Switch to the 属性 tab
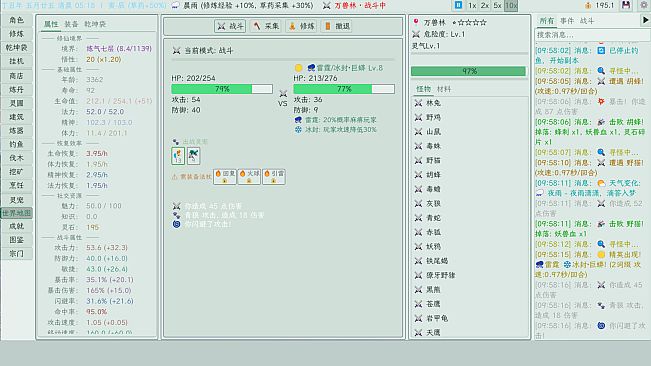The height and width of the screenshot is (366, 651). pos(51,24)
